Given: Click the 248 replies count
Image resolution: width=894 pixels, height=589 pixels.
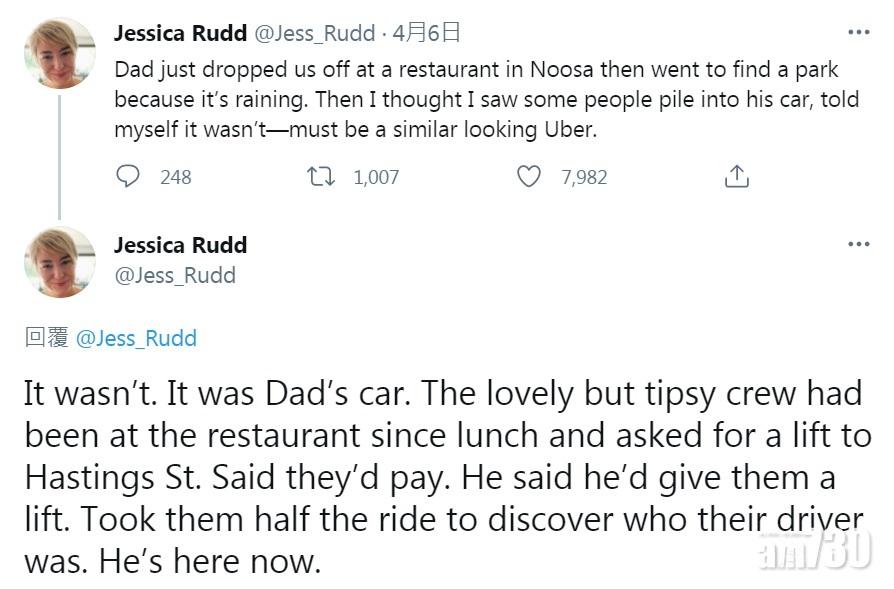Looking at the screenshot, I should pyautogui.click(x=175, y=177).
